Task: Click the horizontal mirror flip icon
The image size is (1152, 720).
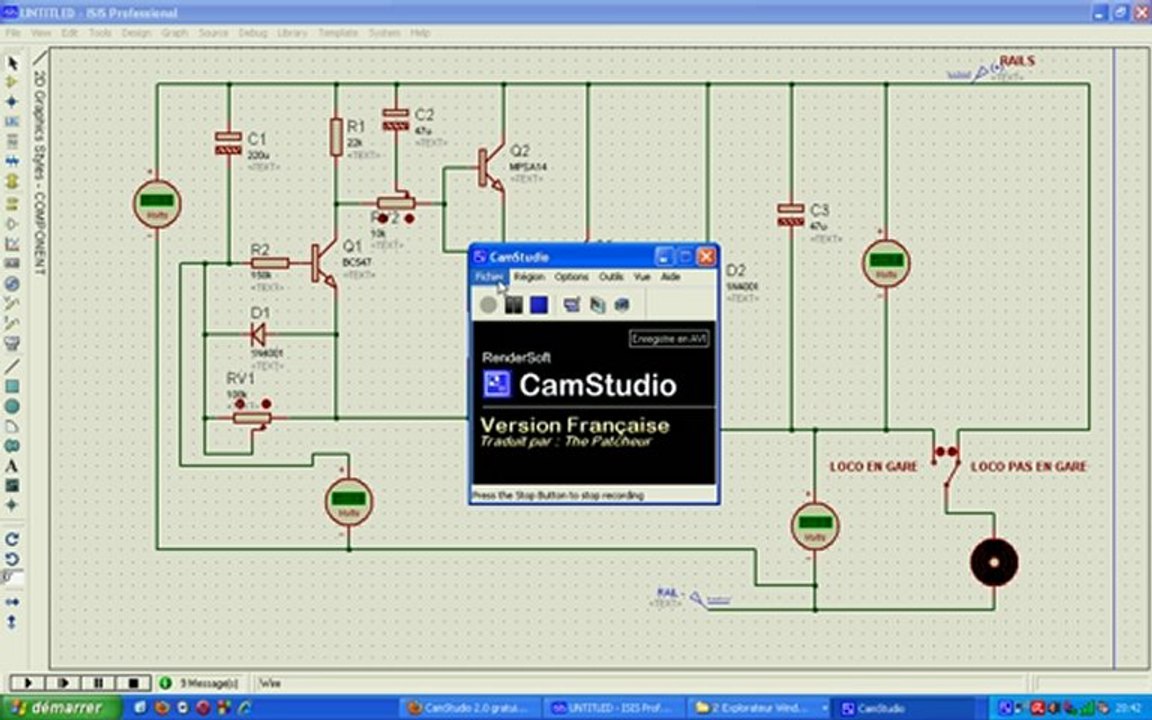Action: (12, 602)
